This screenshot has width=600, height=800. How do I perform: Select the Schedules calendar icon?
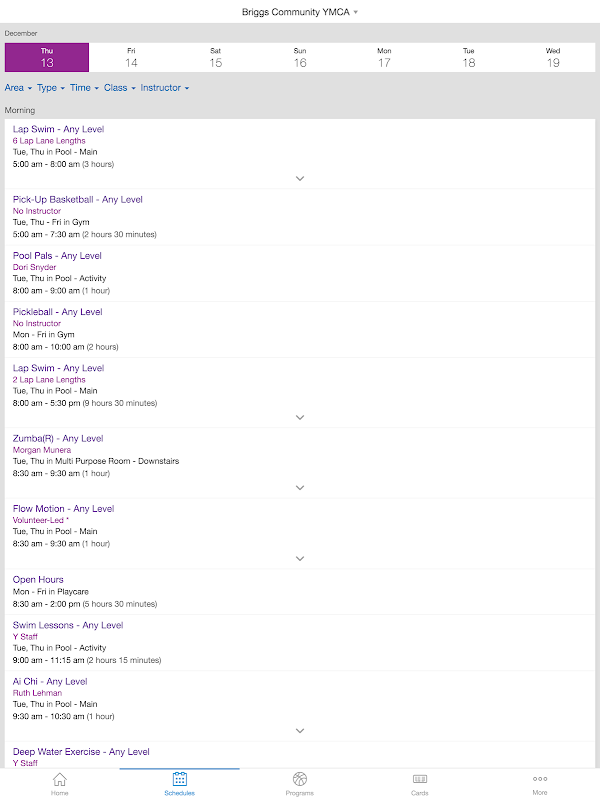click(180, 779)
